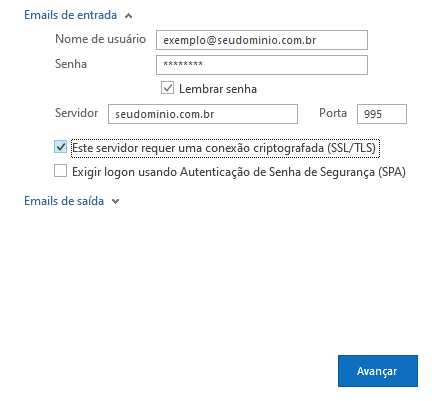Screen dimensions: 447x401
Task: Uncheck the SSL/TLS encrypted connection checkbox
Action: tap(61, 147)
